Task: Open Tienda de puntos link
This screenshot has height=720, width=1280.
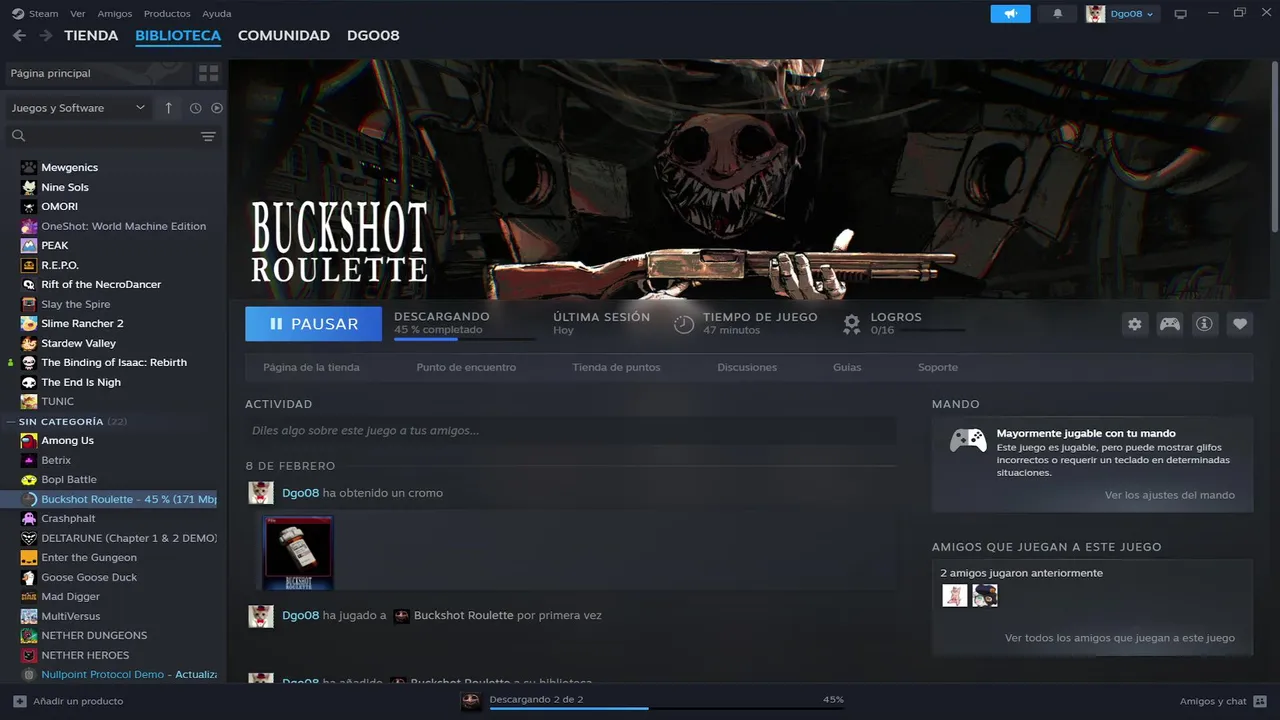Action: click(x=616, y=367)
